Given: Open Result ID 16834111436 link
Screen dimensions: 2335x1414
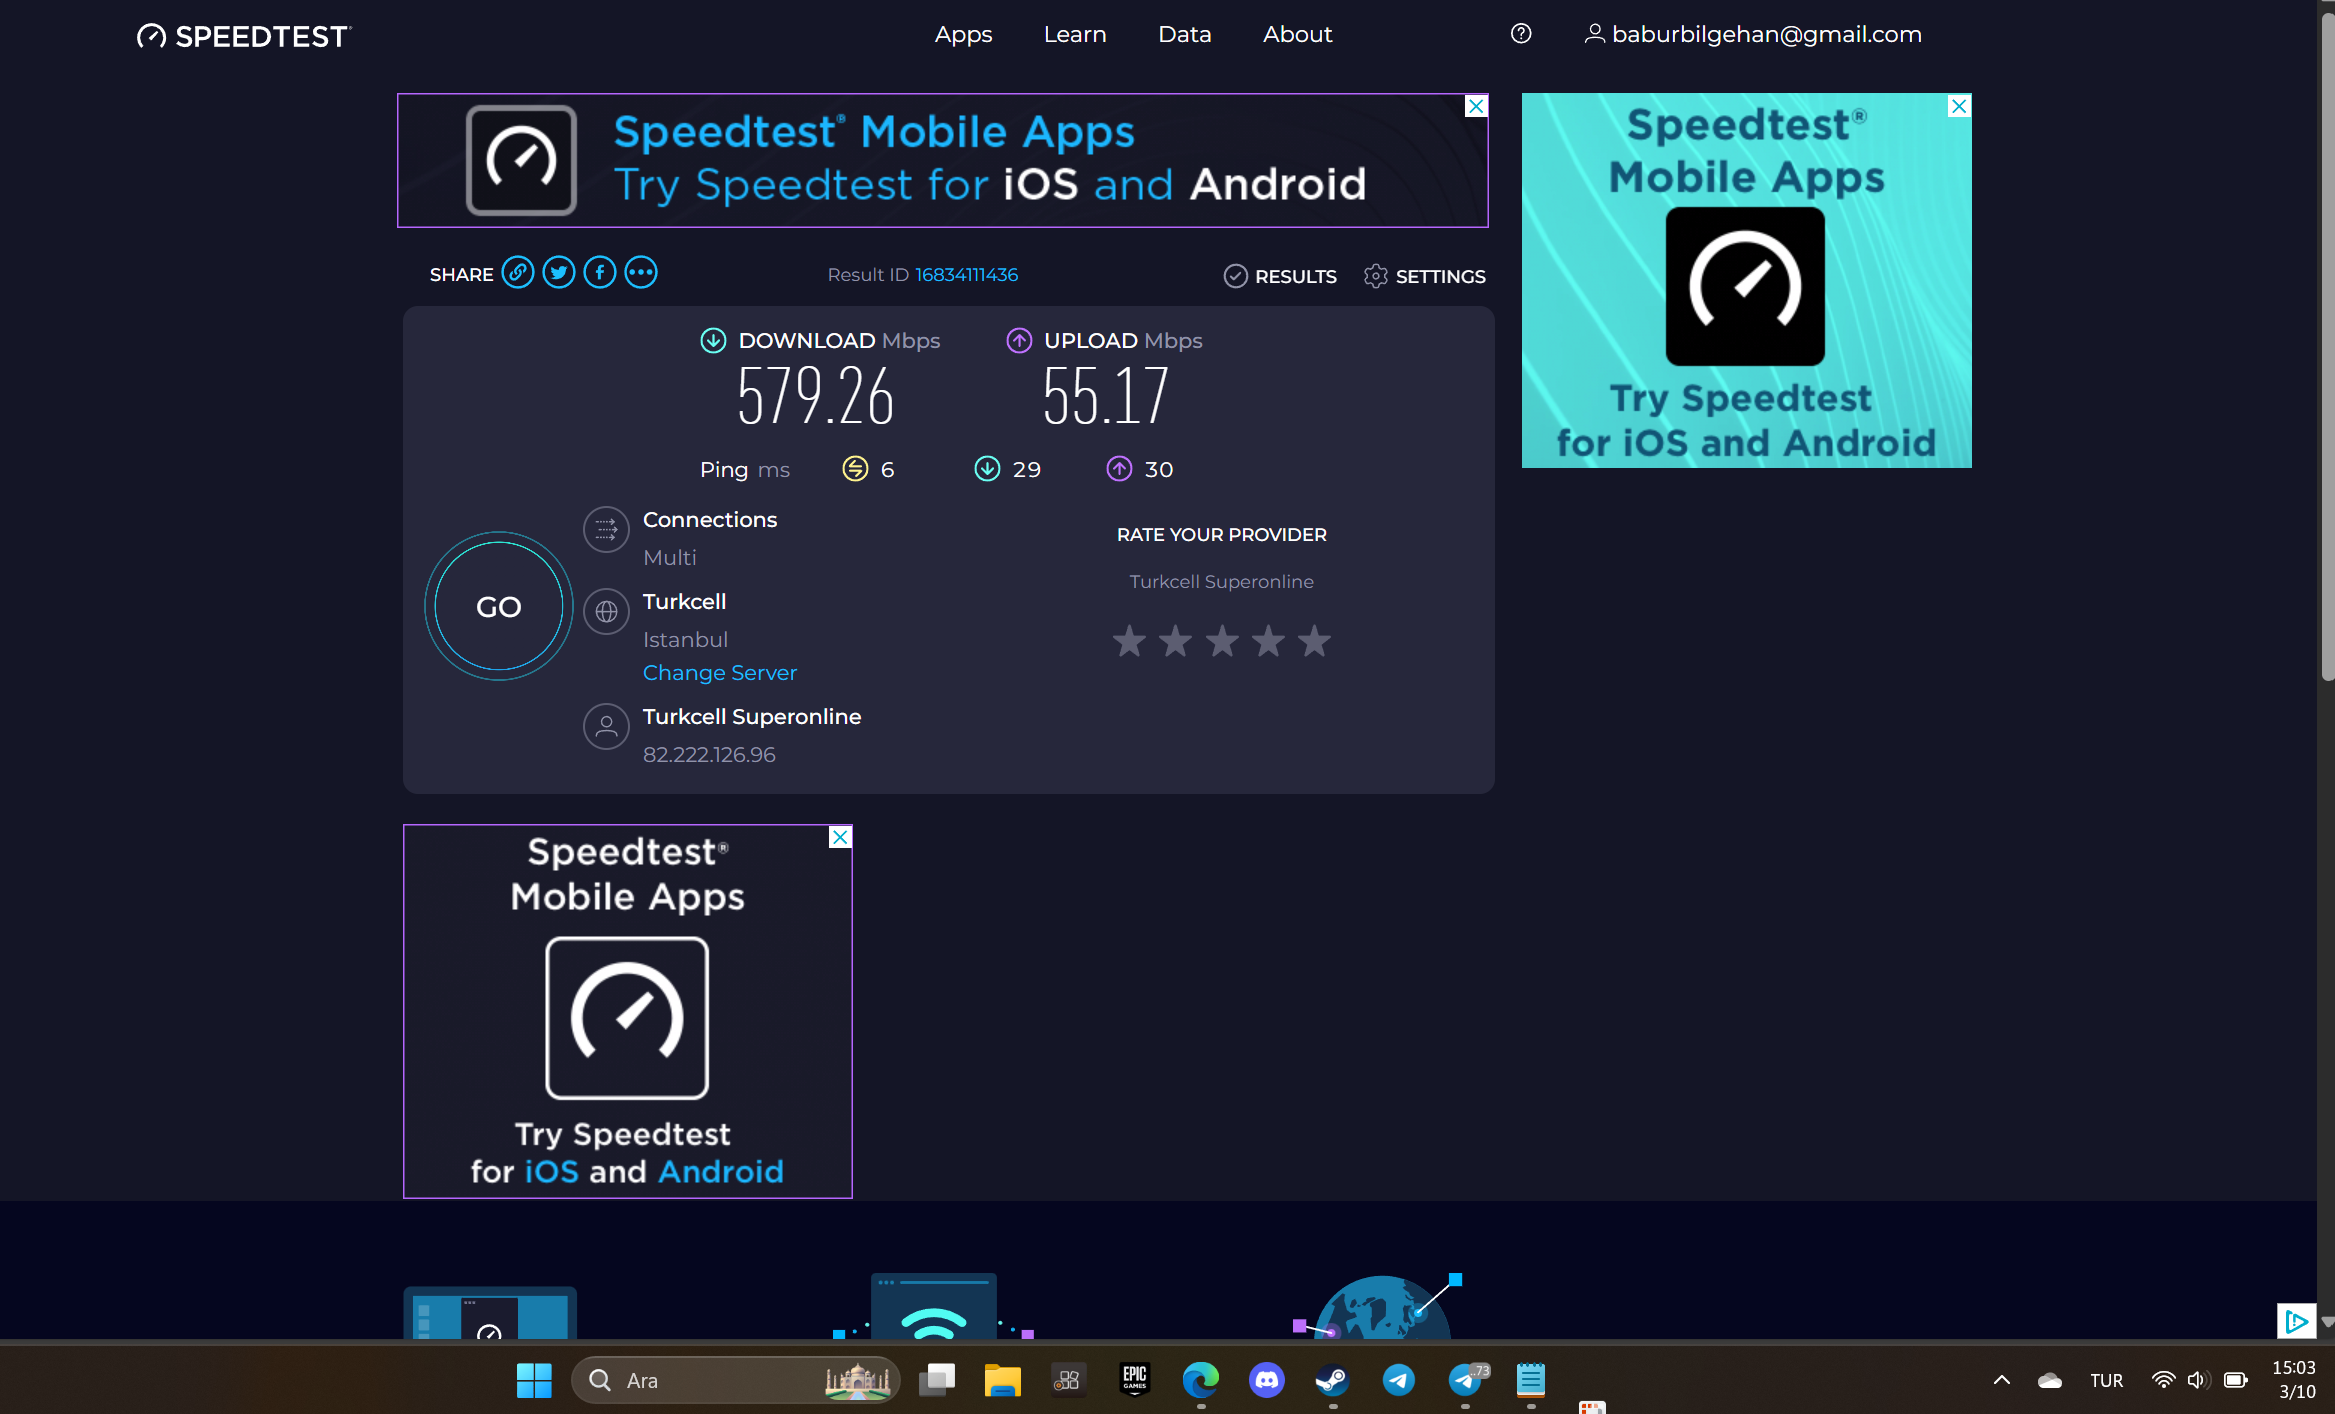Looking at the screenshot, I should click(x=966, y=275).
